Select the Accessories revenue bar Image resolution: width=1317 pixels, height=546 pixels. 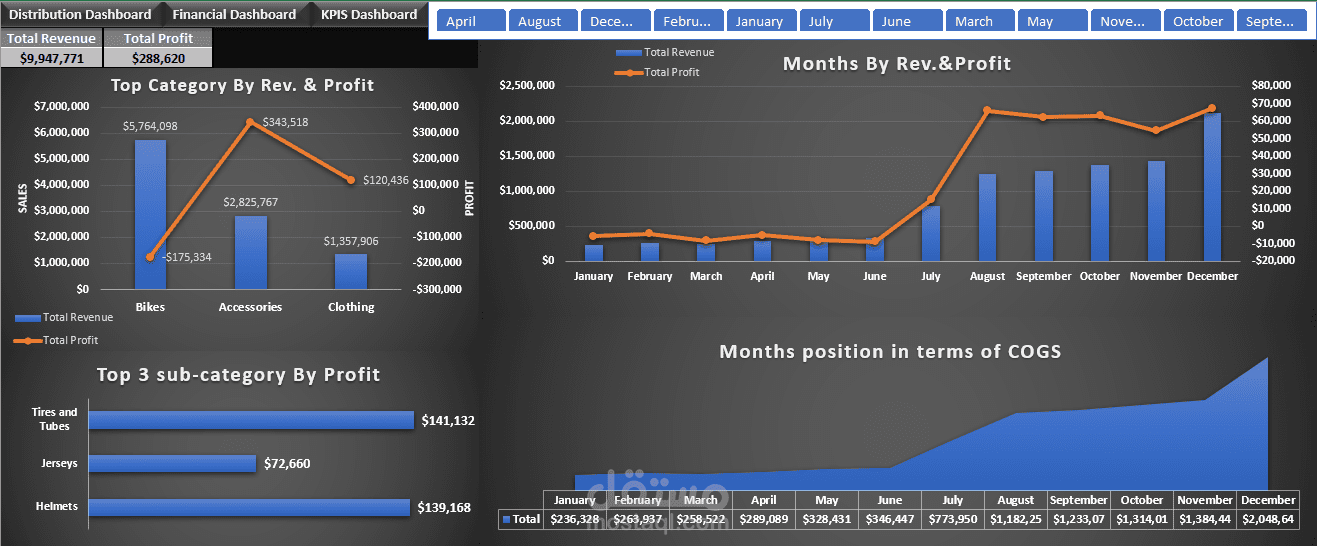(x=251, y=252)
